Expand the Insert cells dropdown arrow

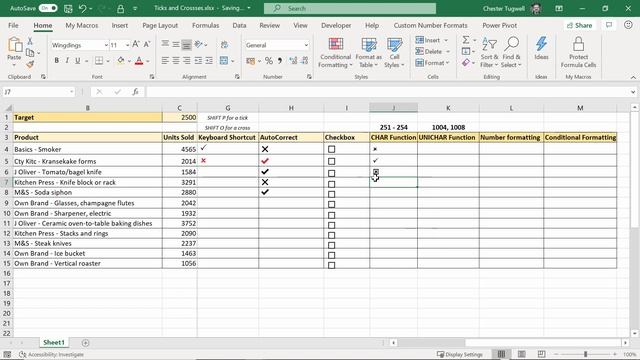click(446, 40)
